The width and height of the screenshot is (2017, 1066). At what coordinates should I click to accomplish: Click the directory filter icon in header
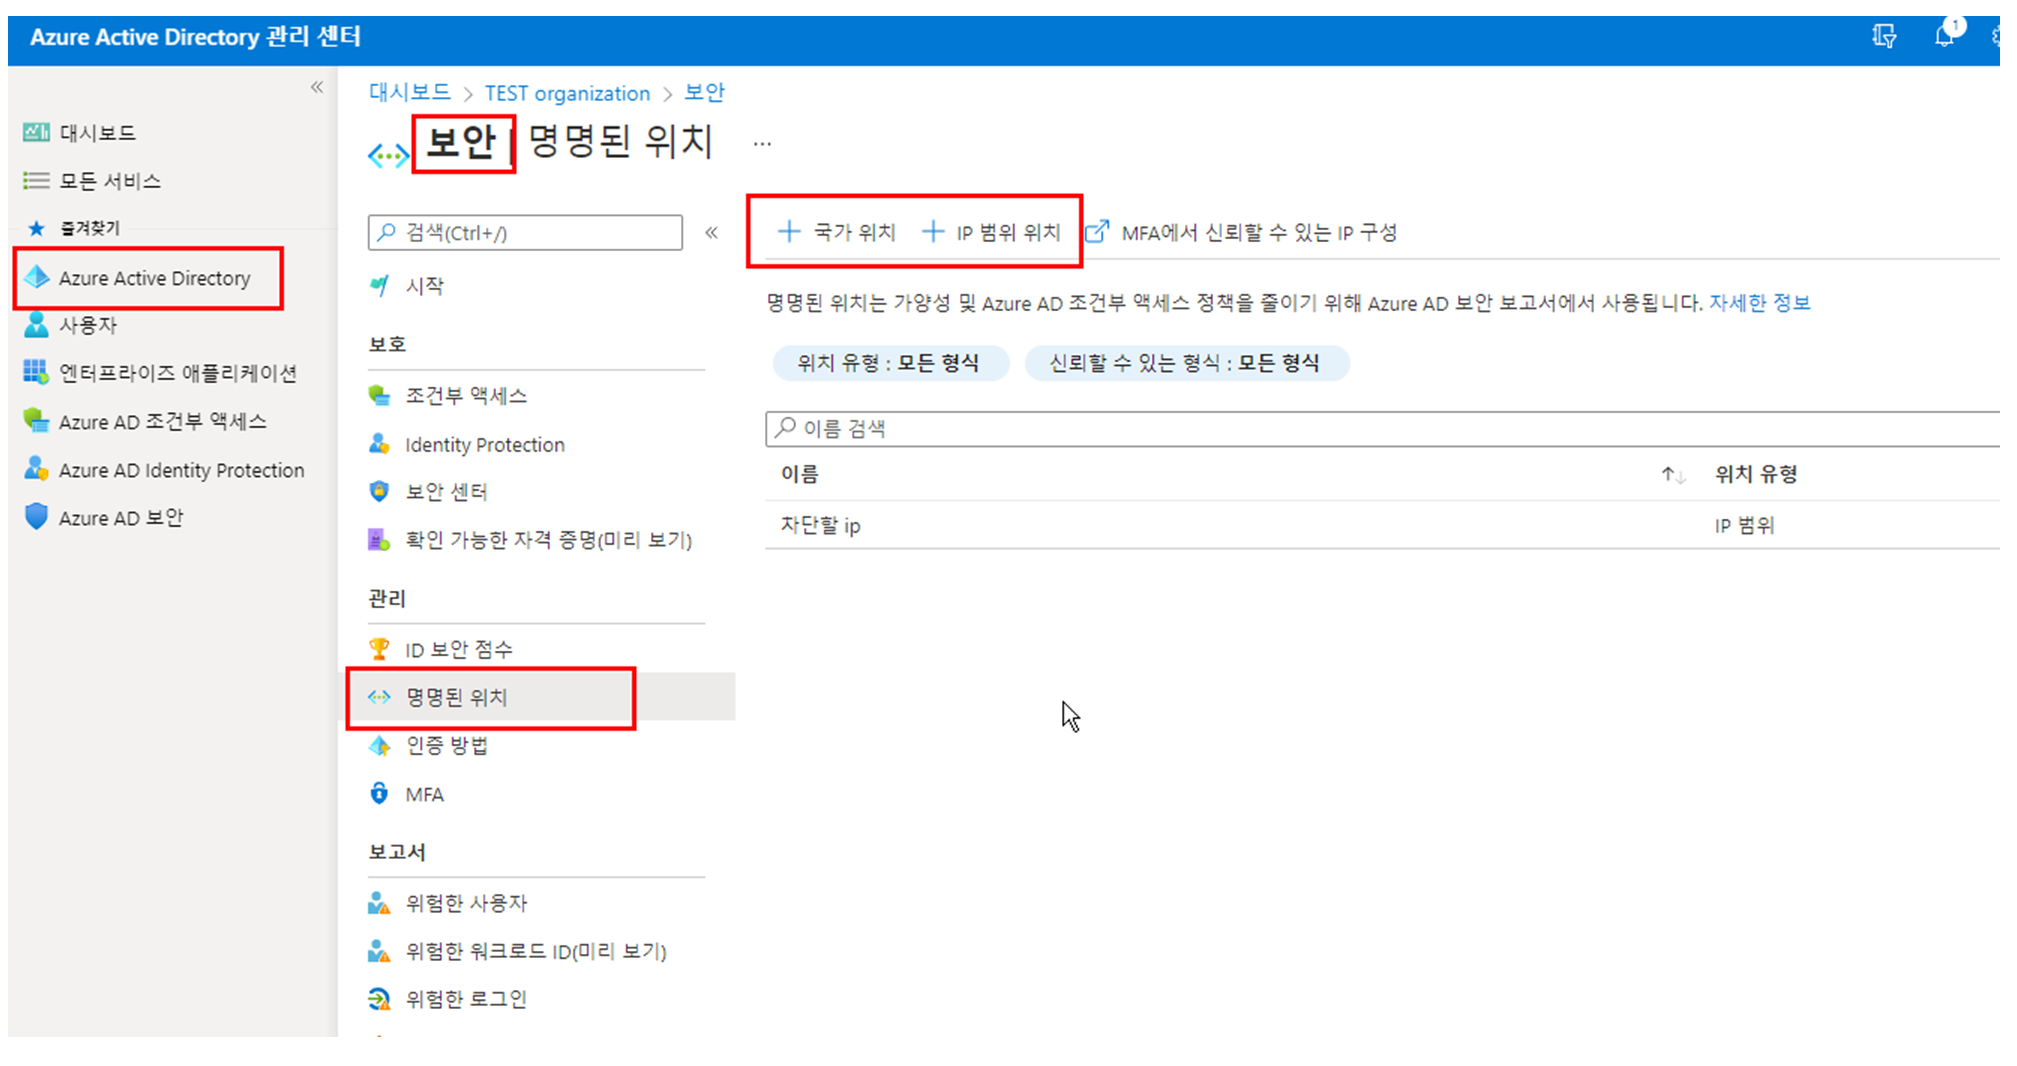(1884, 37)
